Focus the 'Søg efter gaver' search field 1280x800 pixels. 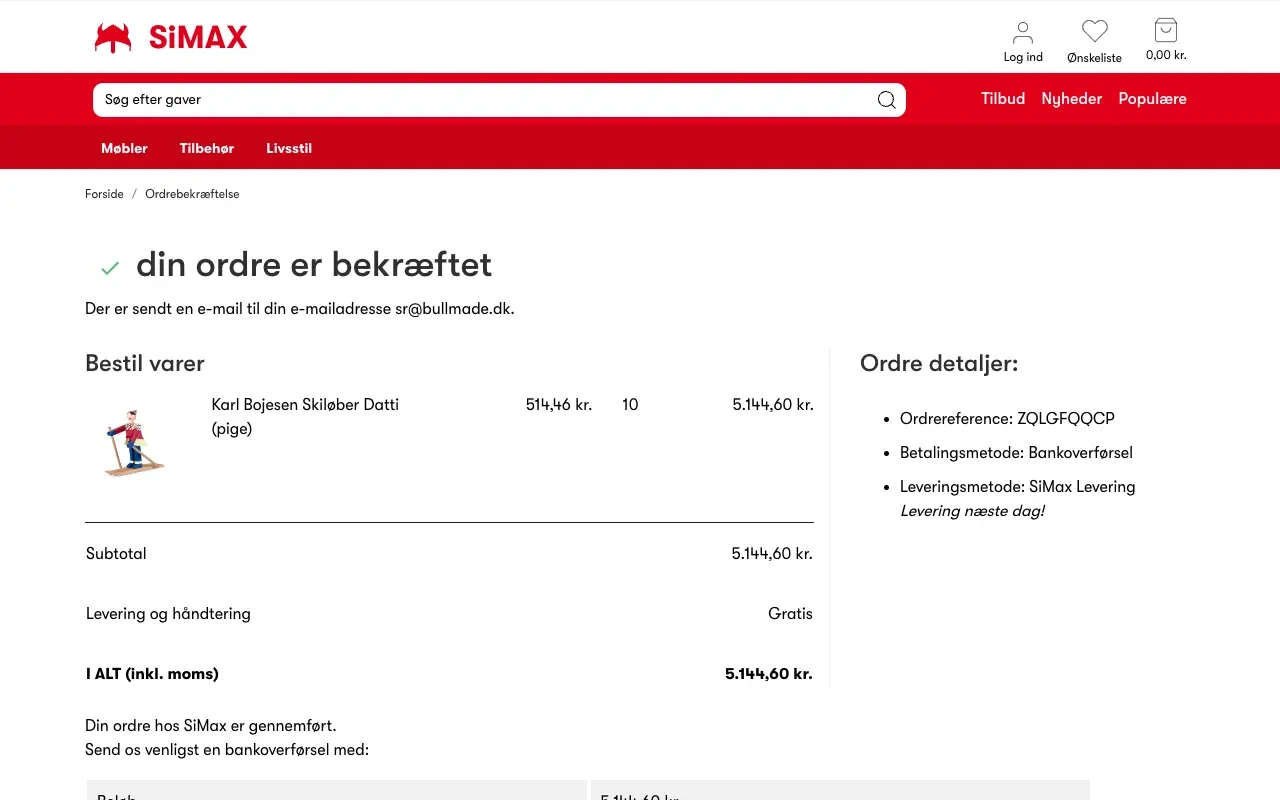coord(480,100)
